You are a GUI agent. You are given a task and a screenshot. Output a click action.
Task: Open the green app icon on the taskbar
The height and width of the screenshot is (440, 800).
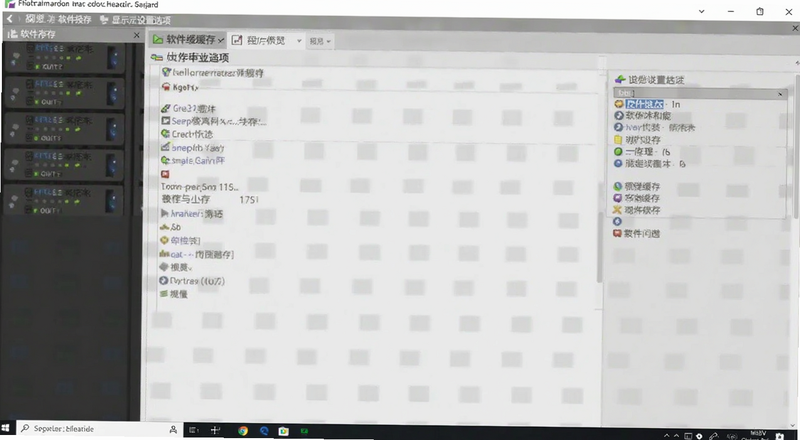[305, 431]
